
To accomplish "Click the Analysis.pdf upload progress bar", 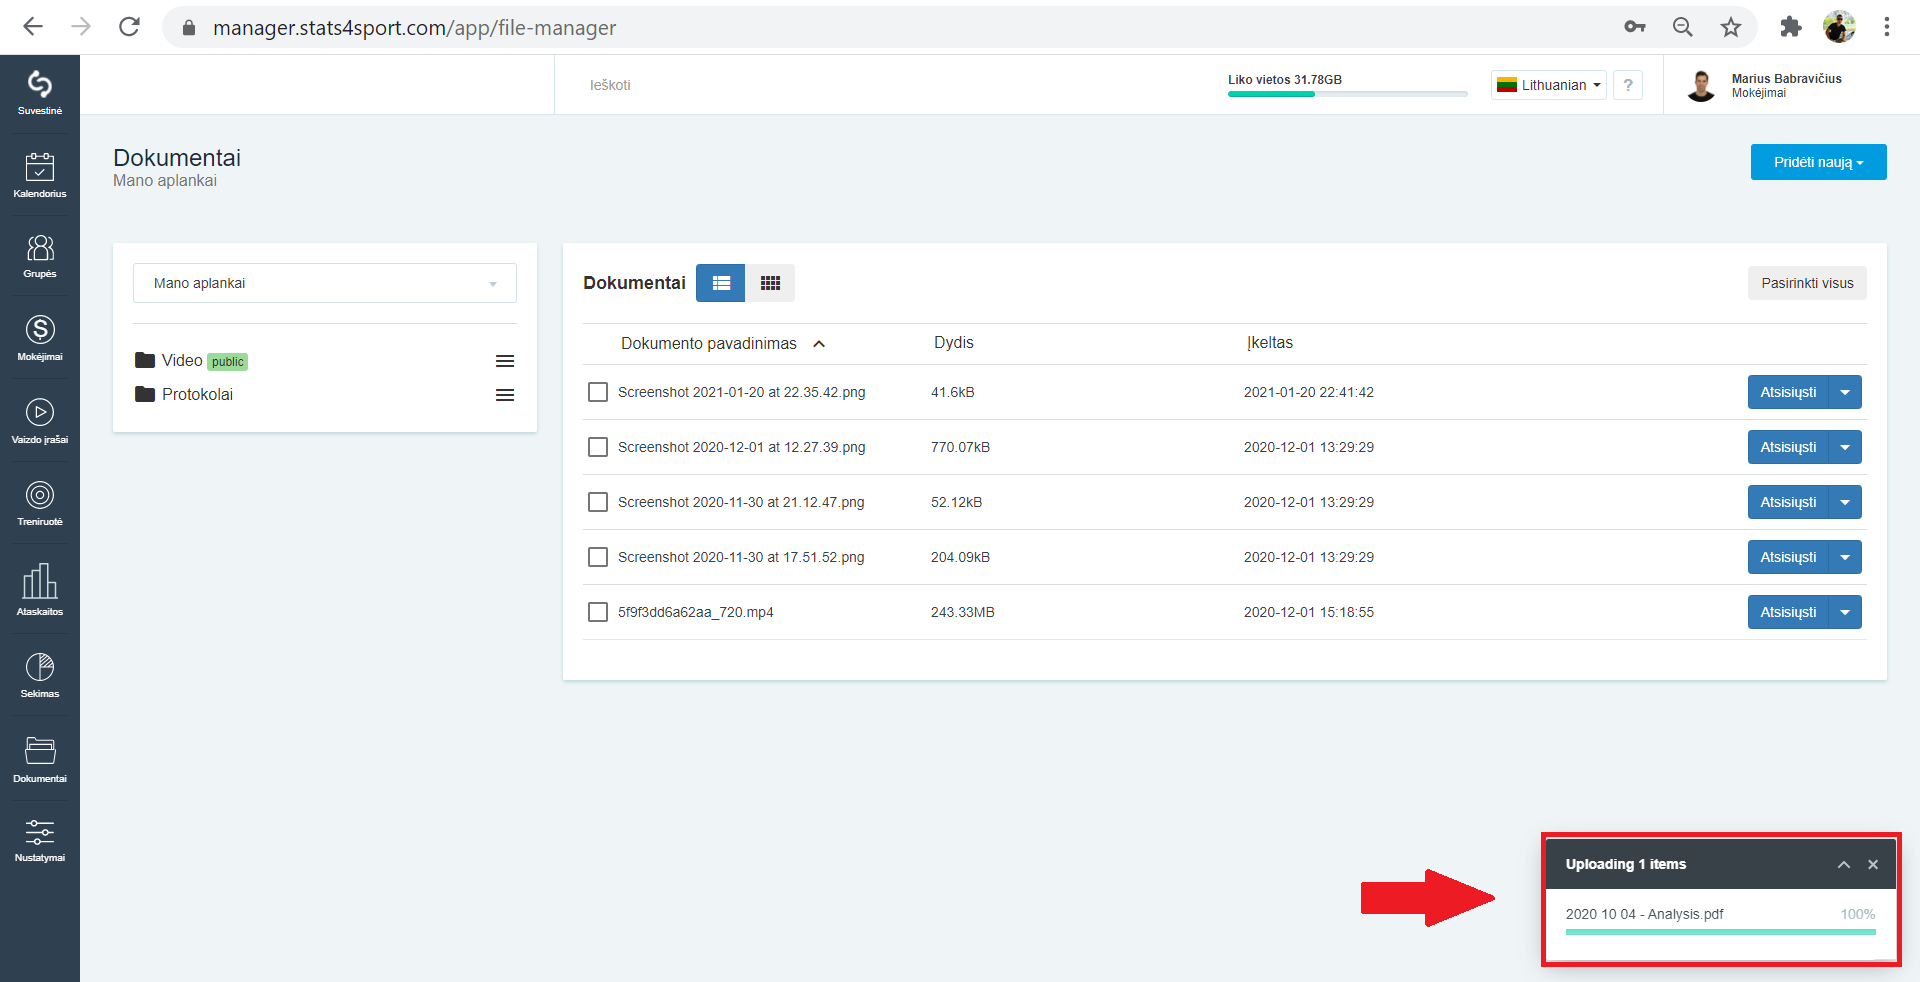I will pyautogui.click(x=1720, y=932).
